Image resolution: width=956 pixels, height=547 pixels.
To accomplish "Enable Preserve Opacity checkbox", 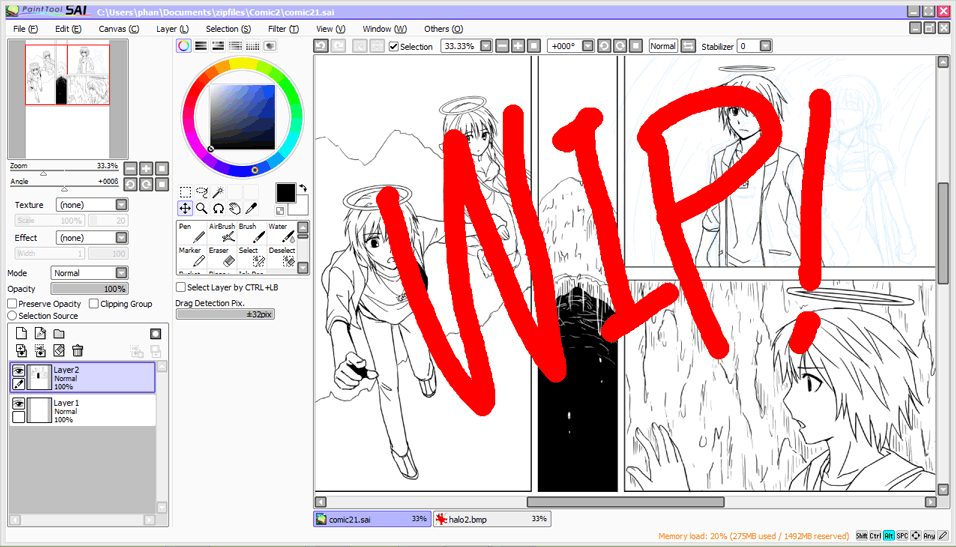I will click(x=12, y=303).
